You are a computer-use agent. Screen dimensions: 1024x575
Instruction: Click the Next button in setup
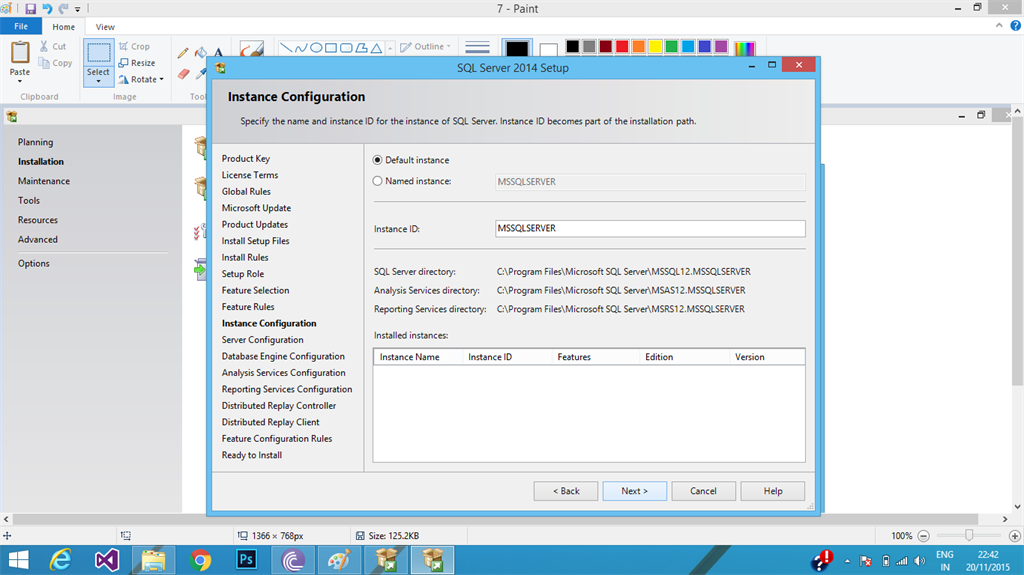click(x=634, y=491)
